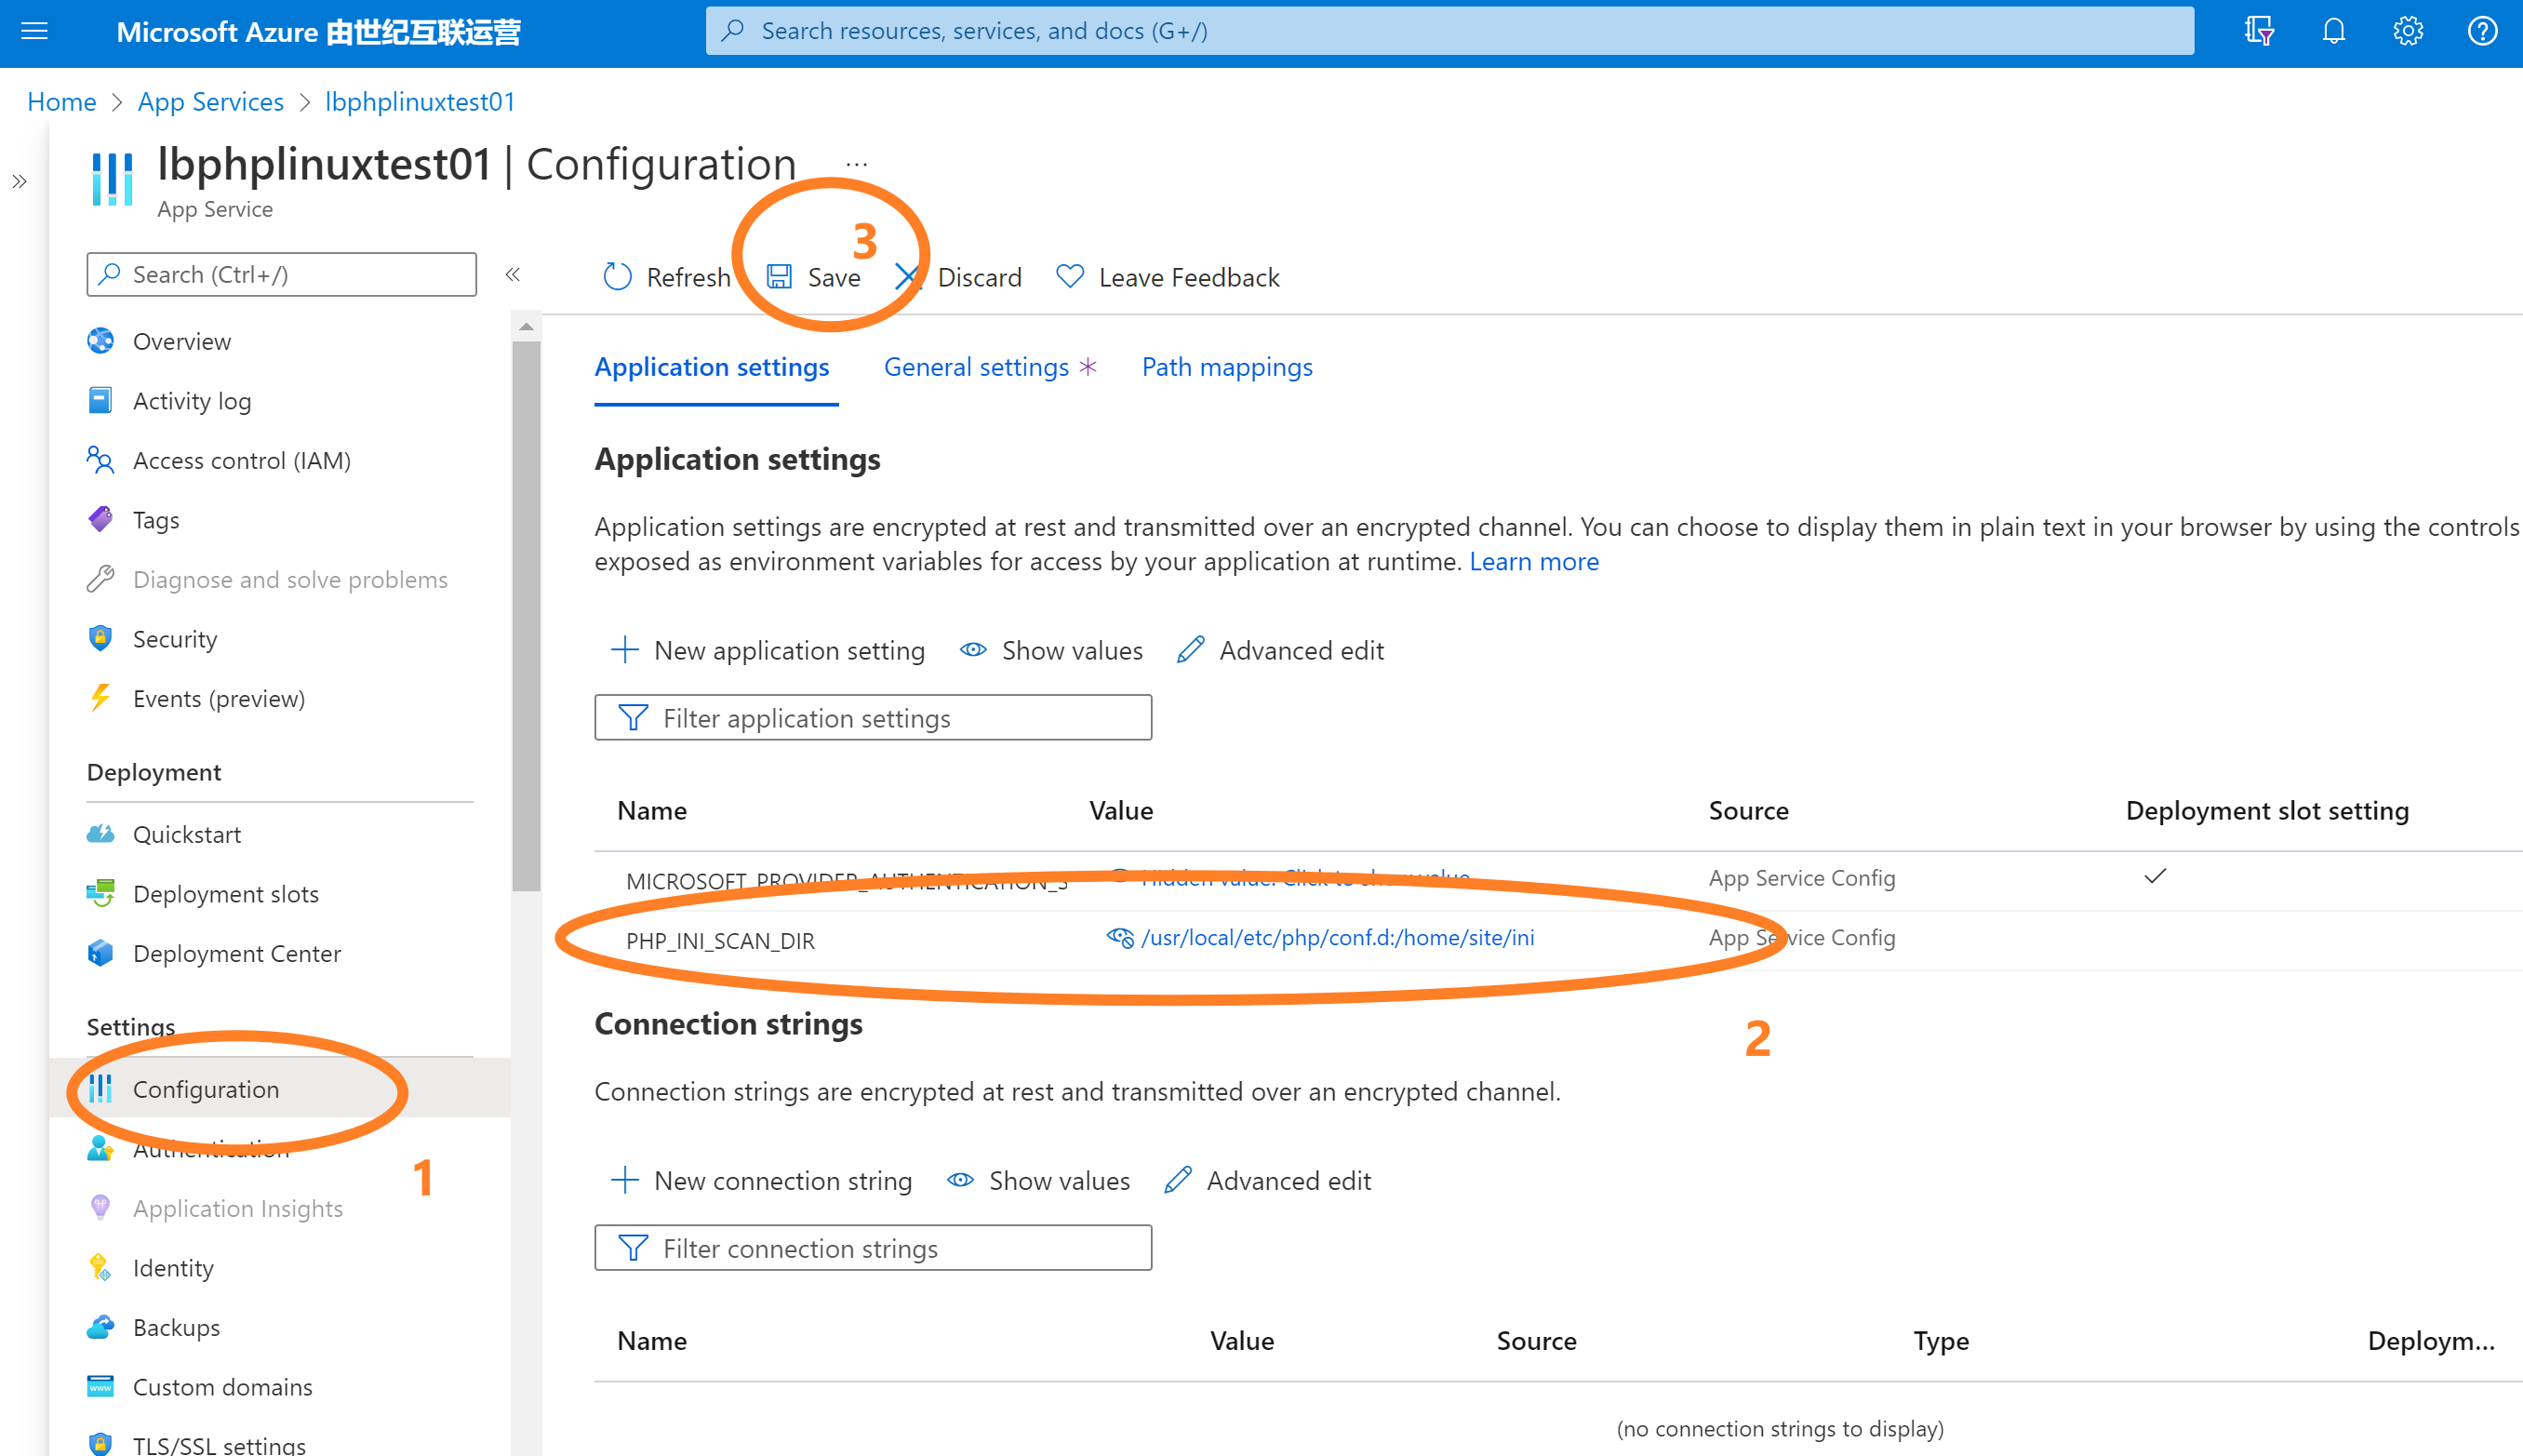This screenshot has width=2523, height=1456.
Task: Click the Learn more link
Action: (1533, 561)
